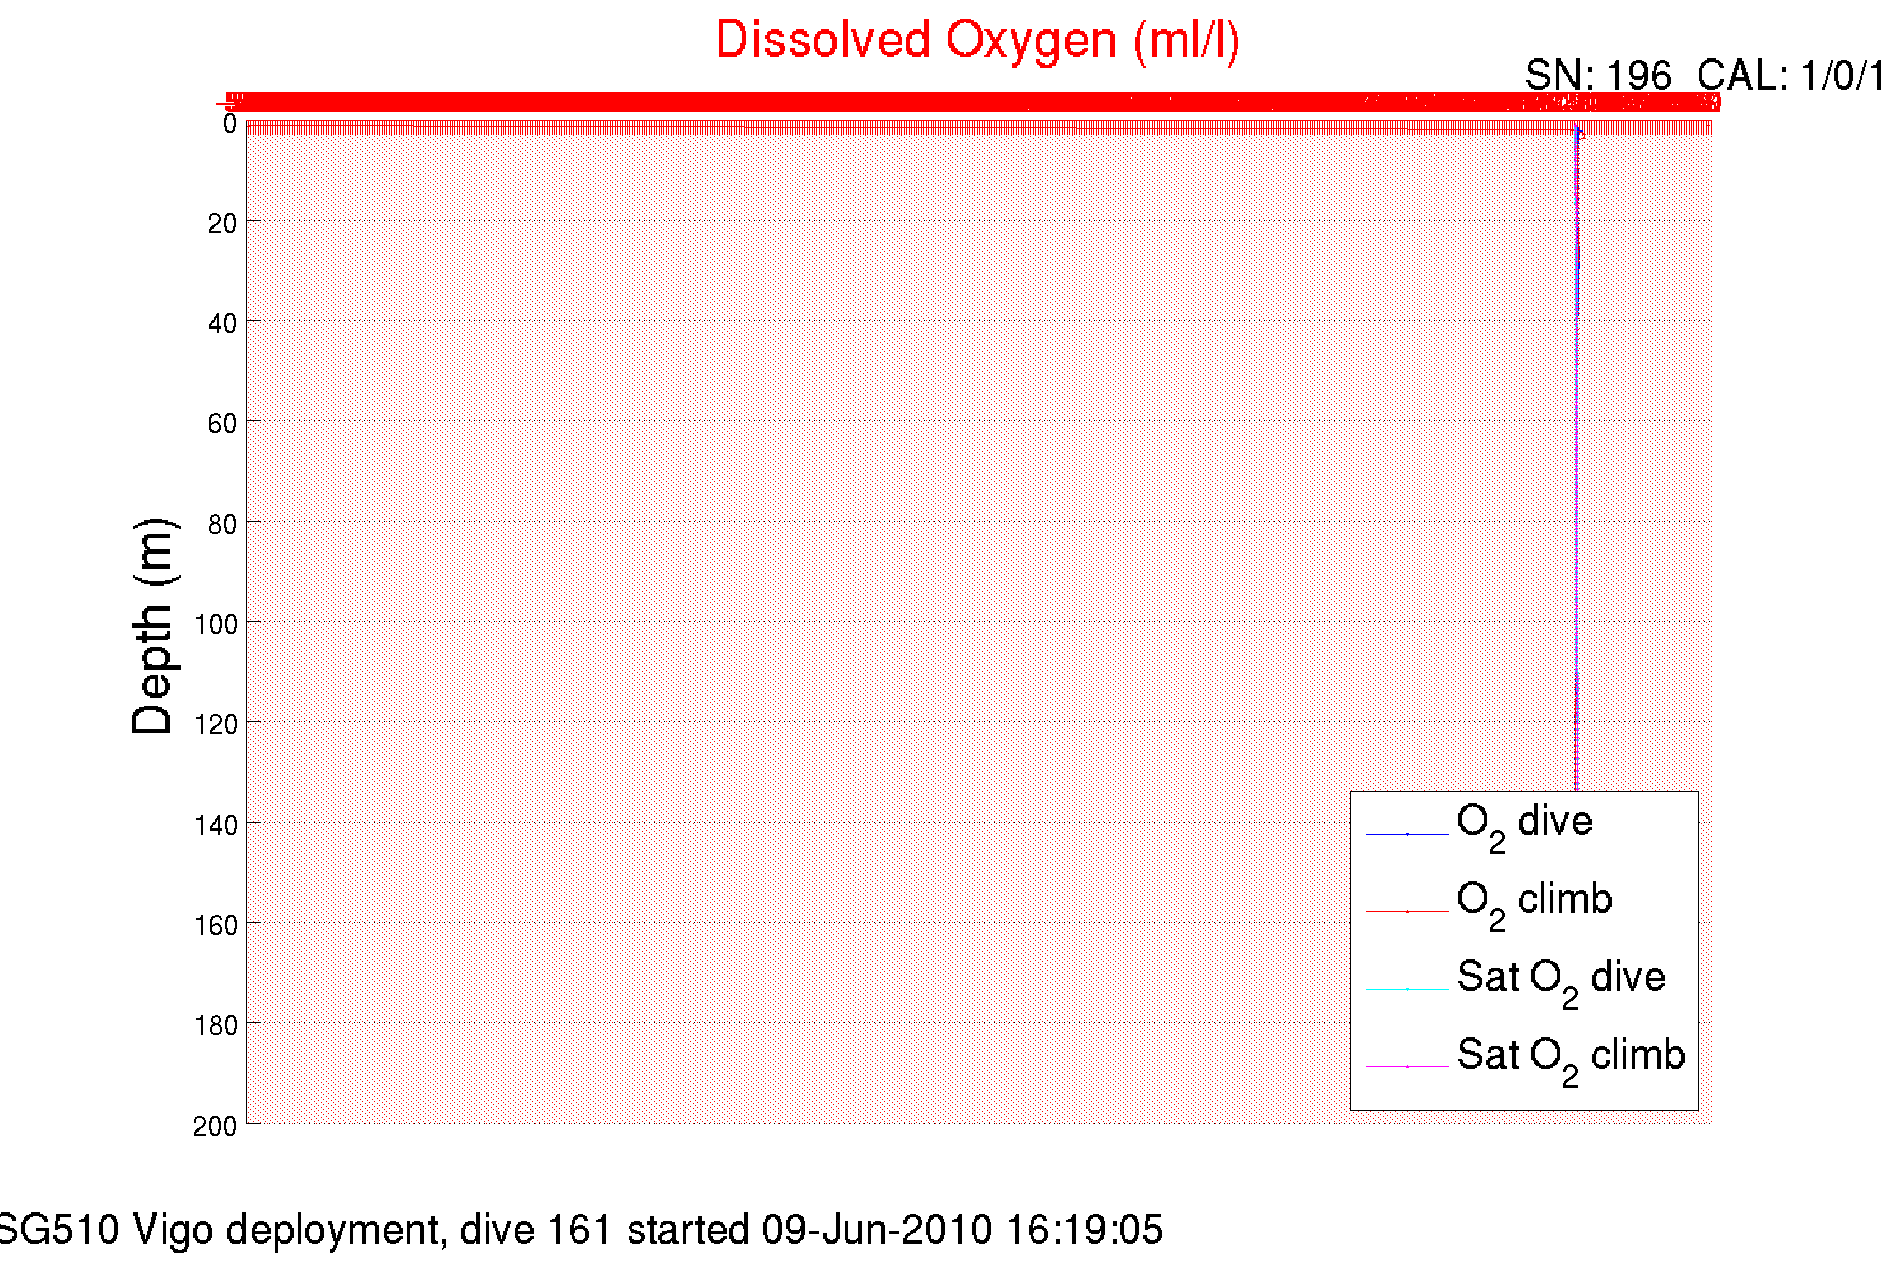Click the 'SN: 196' sensor text
This screenshot has width=1891, height=1262.
pos(1597,75)
